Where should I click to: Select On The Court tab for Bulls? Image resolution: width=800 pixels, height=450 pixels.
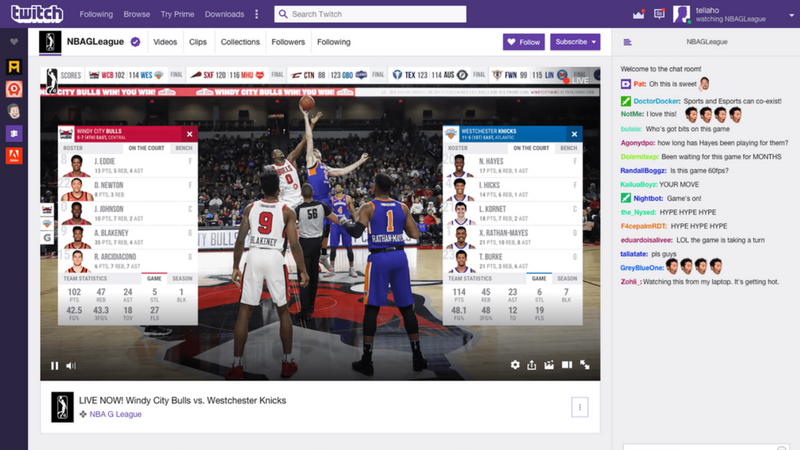[x=146, y=148]
